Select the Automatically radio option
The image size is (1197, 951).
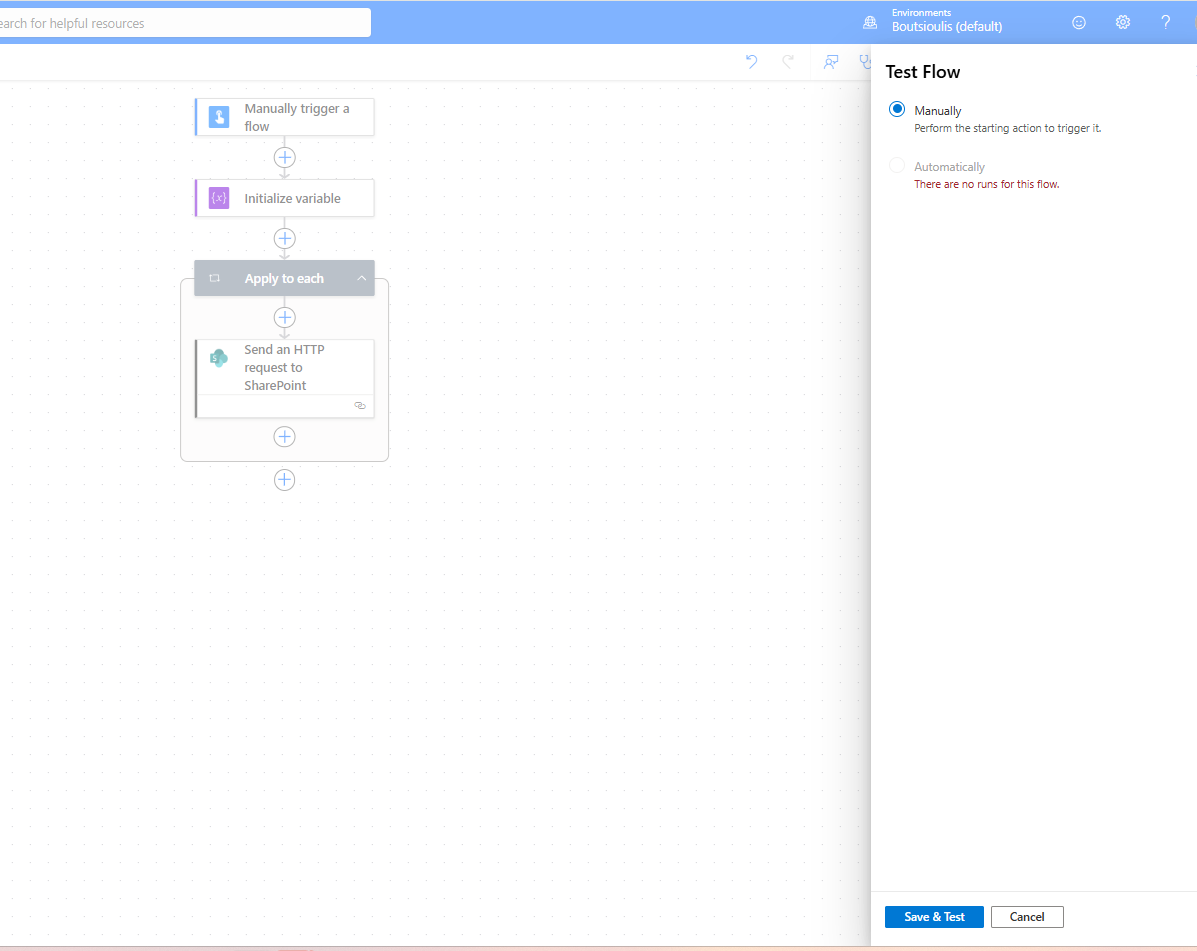pos(897,166)
